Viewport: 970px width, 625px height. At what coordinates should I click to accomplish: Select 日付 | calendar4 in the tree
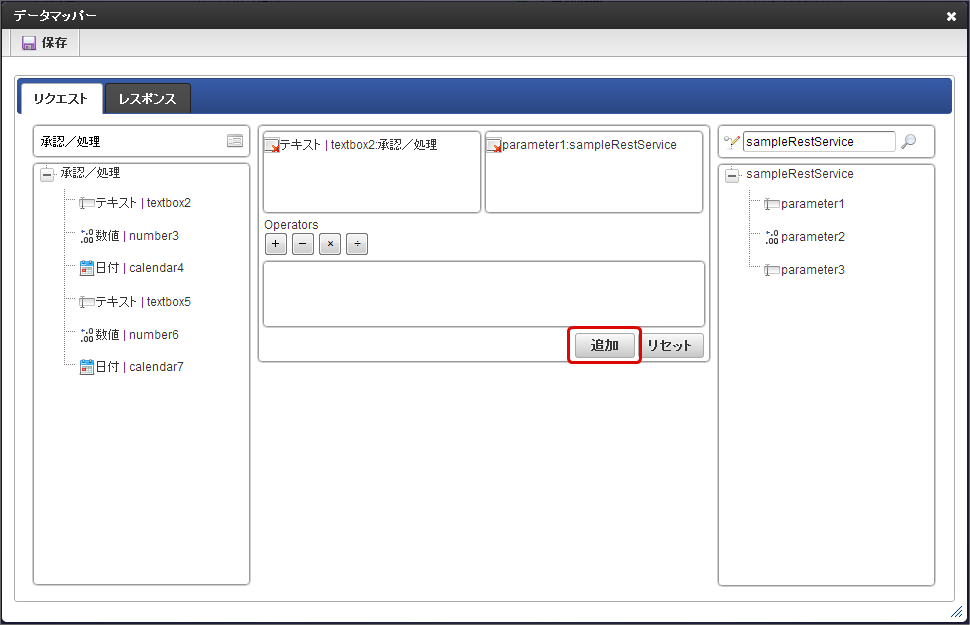point(139,268)
